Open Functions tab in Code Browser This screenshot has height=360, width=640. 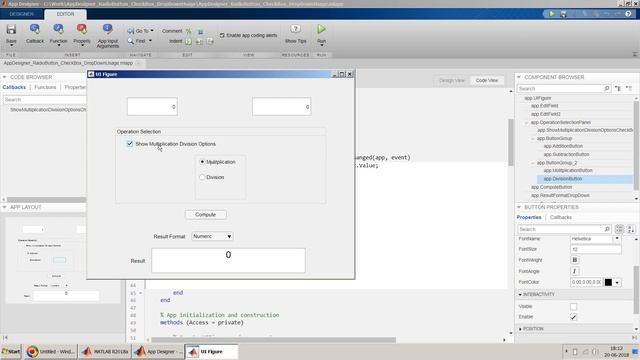pyautogui.click(x=45, y=87)
